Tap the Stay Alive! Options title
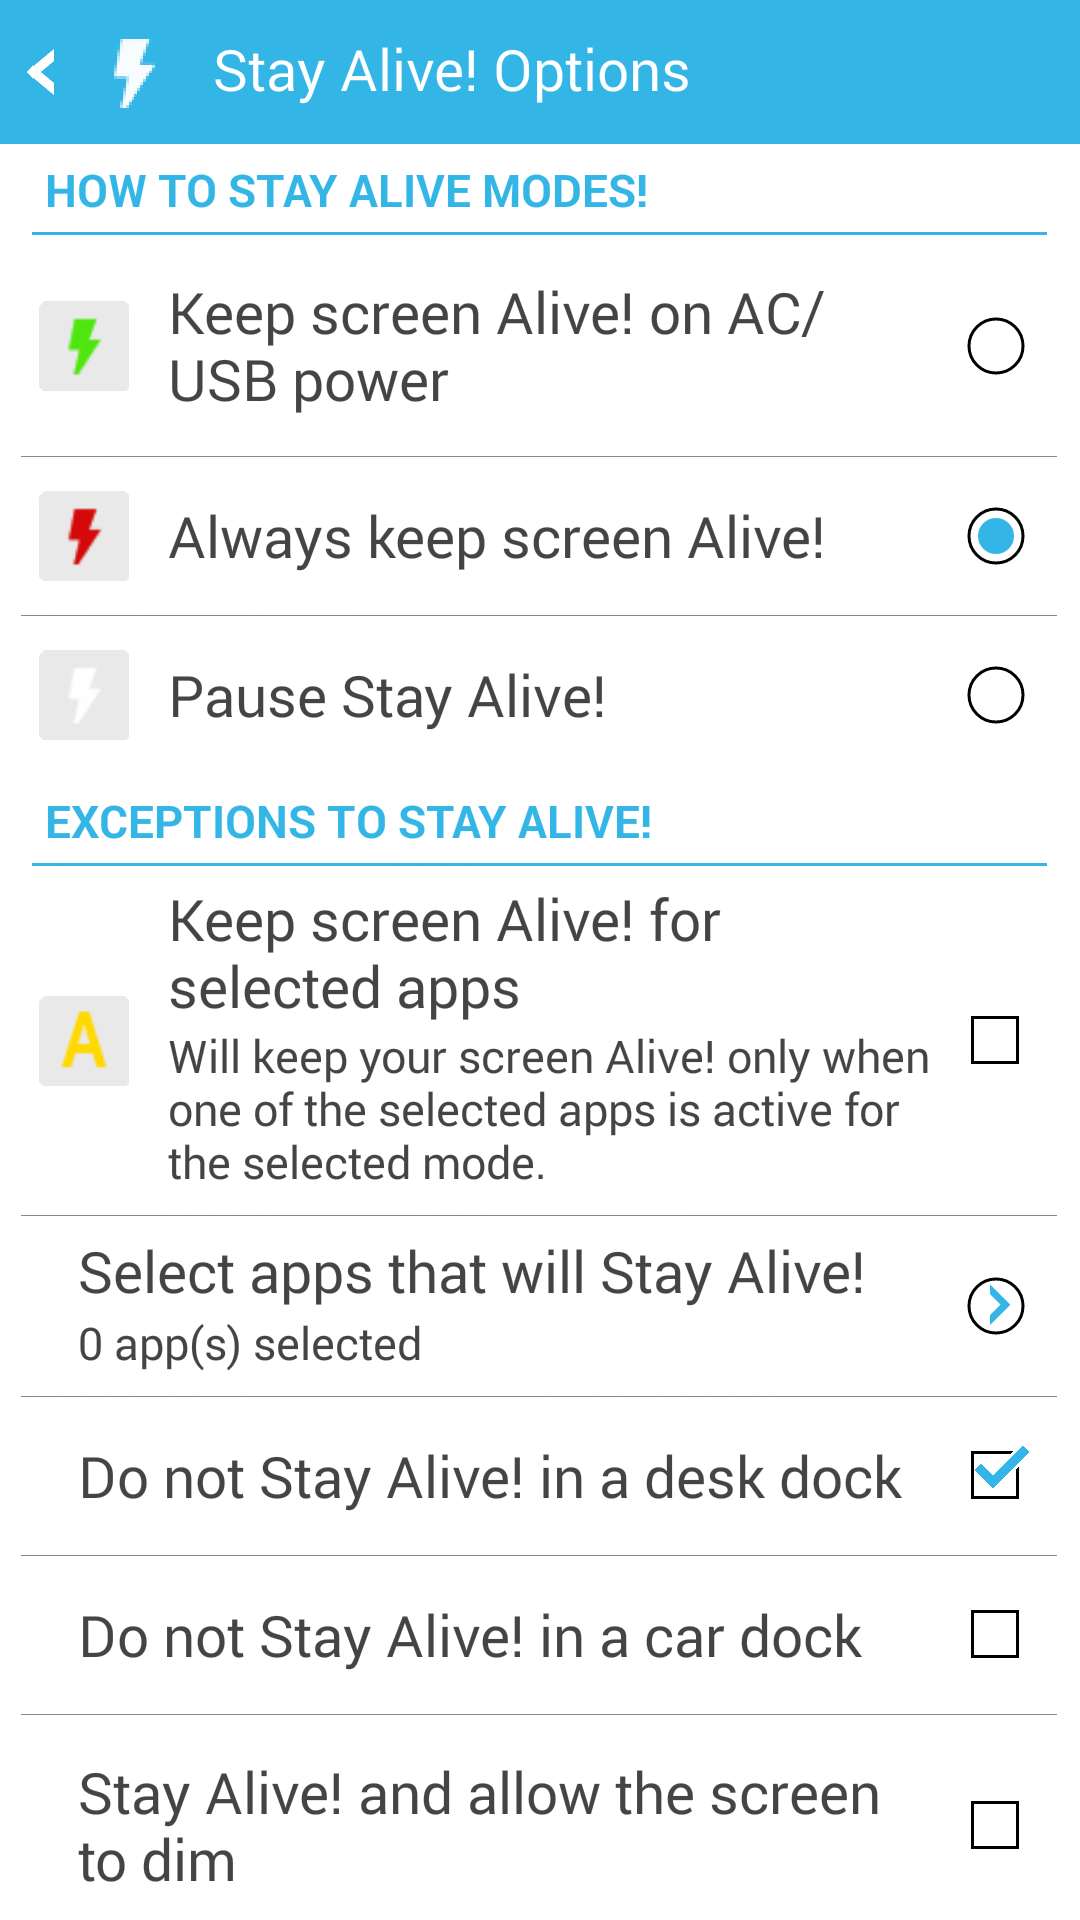The image size is (1080, 1920). tap(452, 72)
